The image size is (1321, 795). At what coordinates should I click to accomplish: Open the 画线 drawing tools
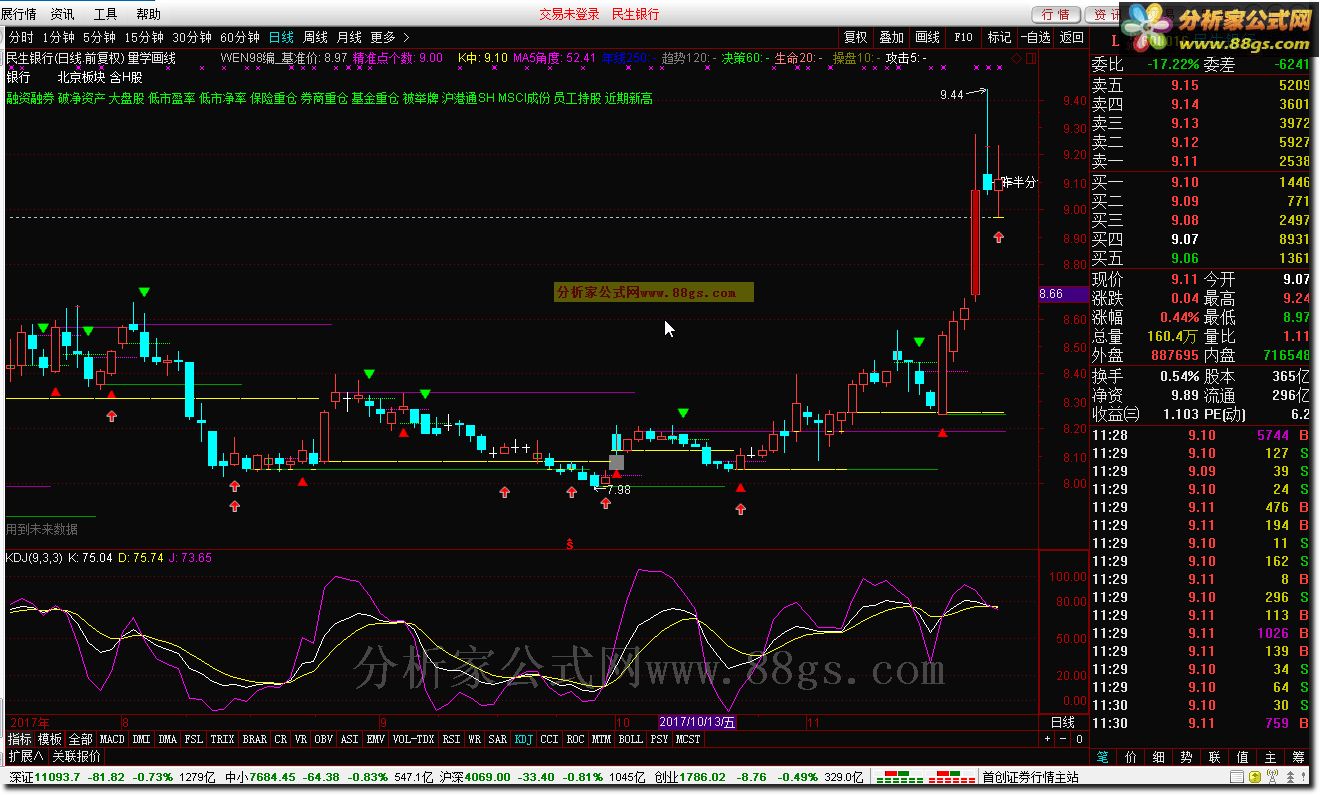(x=927, y=37)
